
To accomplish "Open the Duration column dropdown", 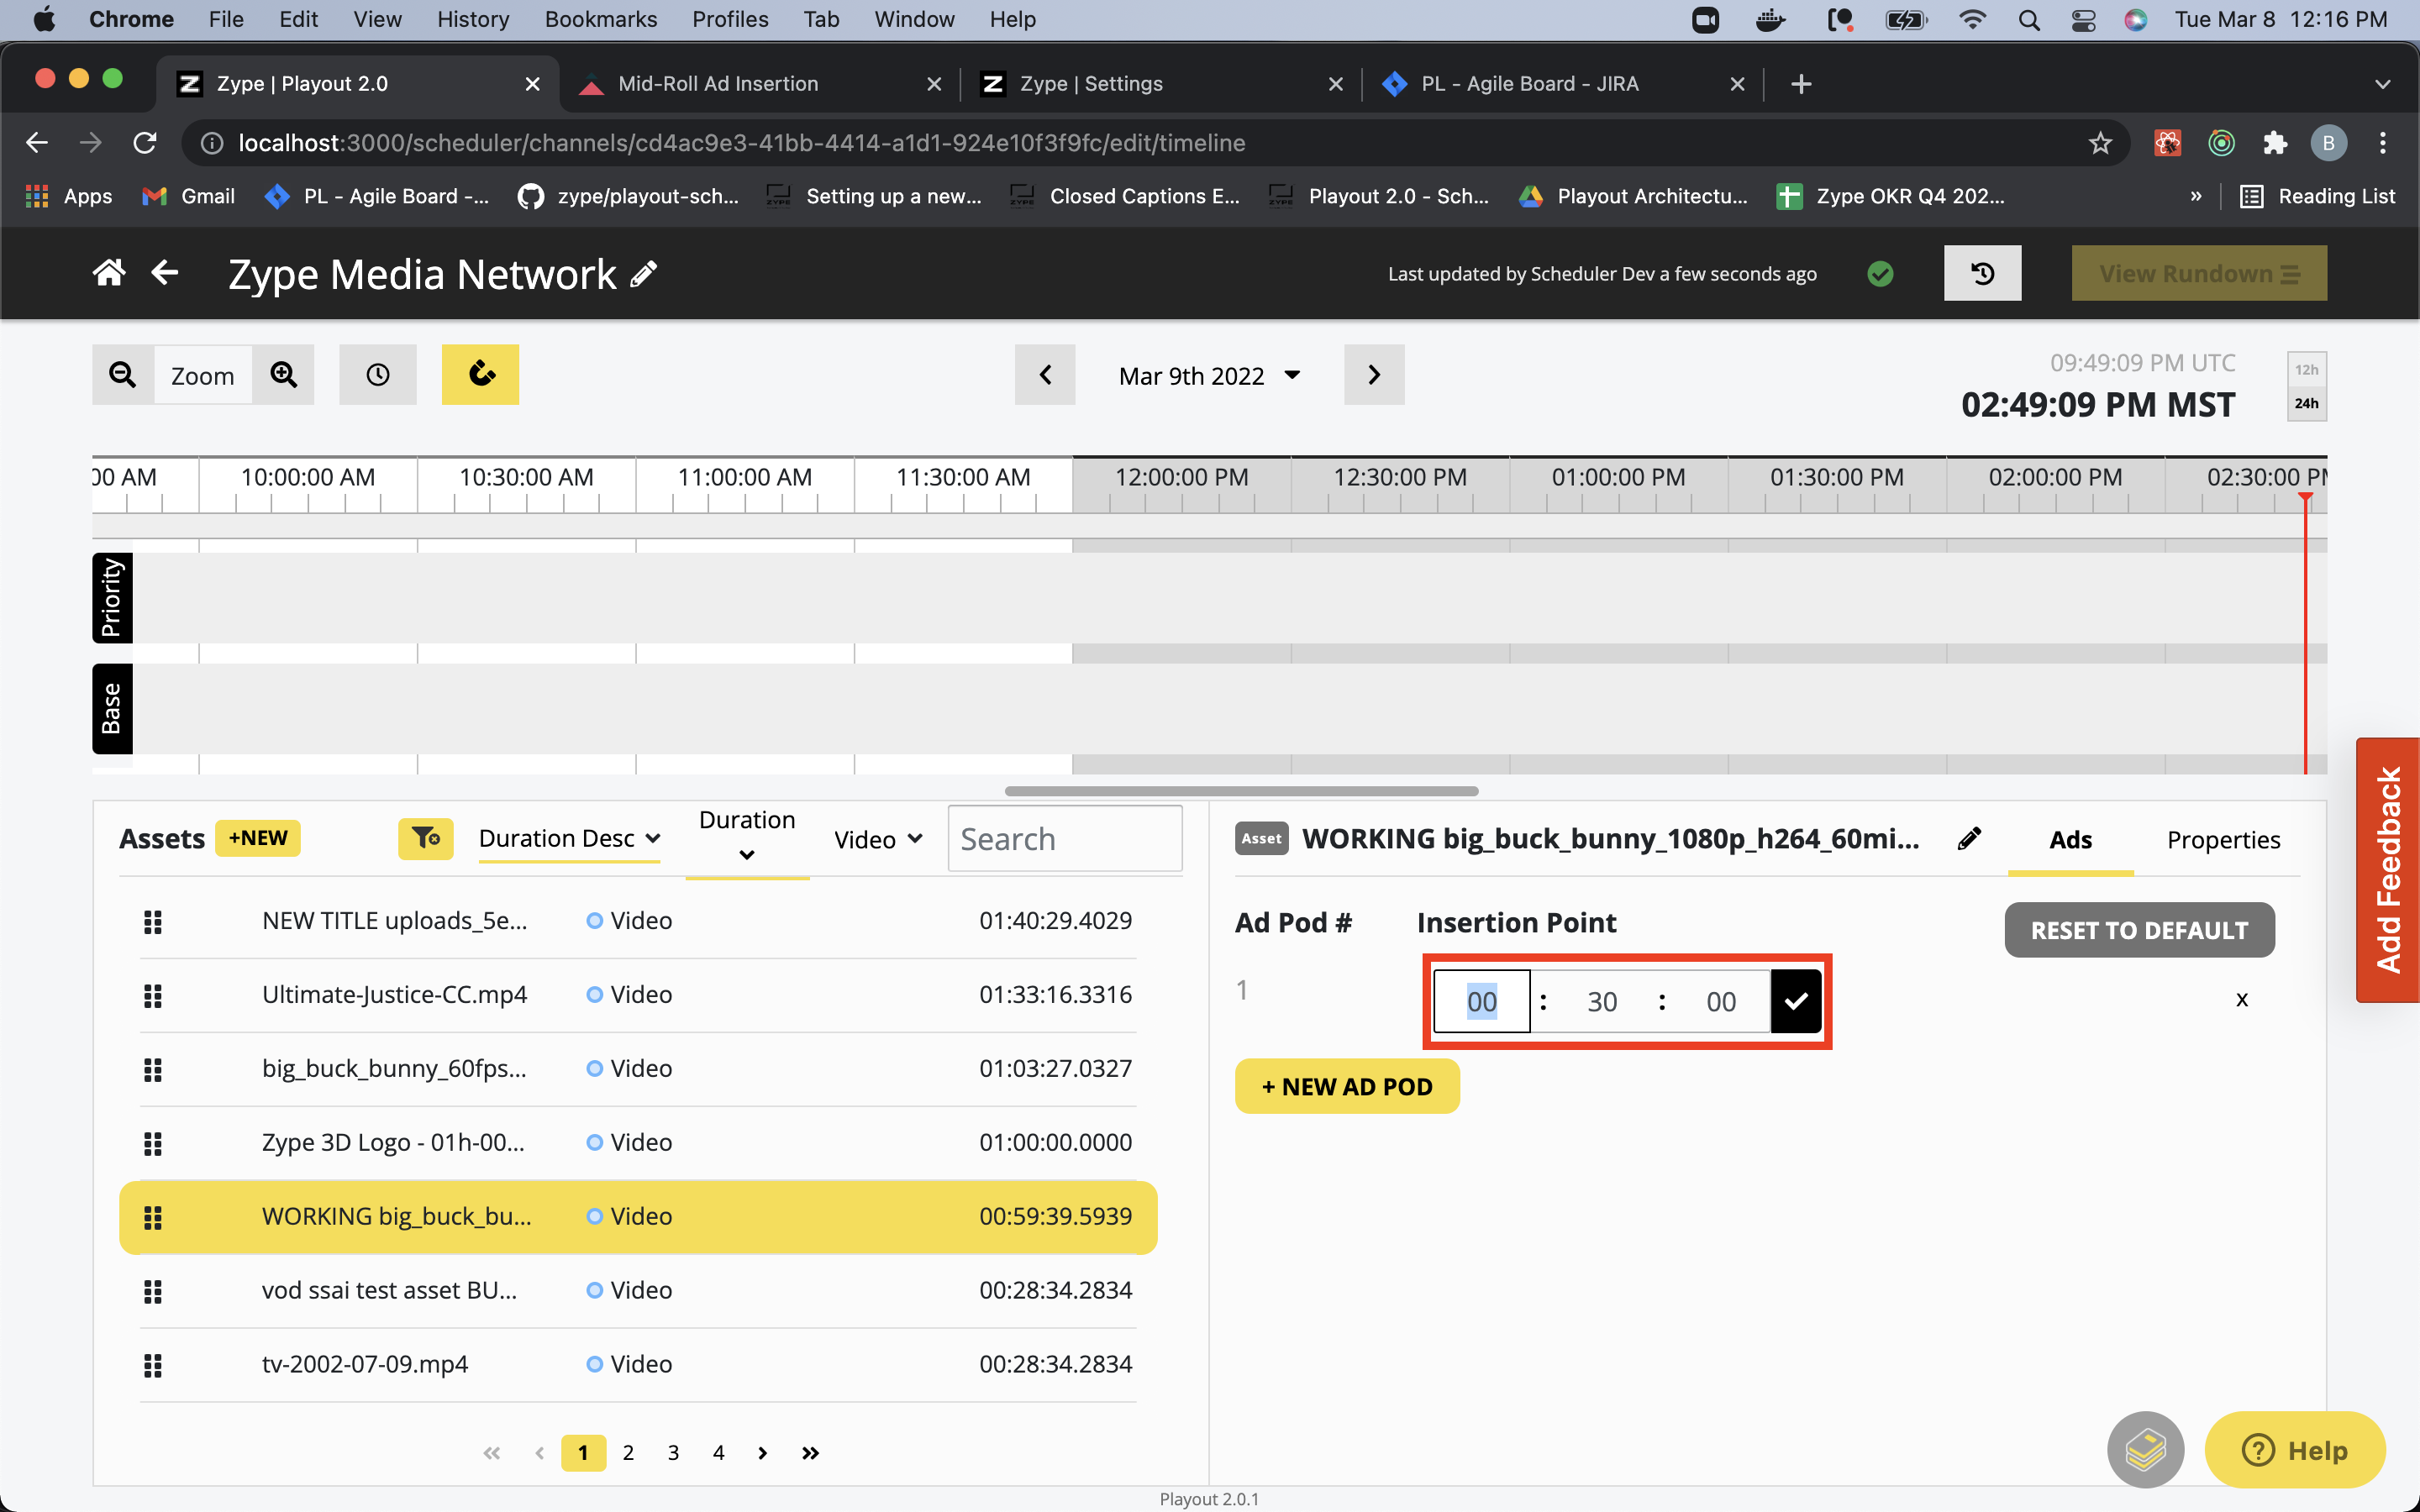I will coord(747,837).
